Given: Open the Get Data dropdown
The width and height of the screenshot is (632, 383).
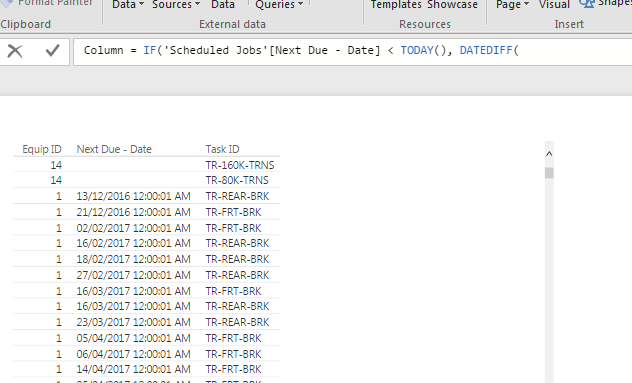Looking at the screenshot, I should 128,5.
